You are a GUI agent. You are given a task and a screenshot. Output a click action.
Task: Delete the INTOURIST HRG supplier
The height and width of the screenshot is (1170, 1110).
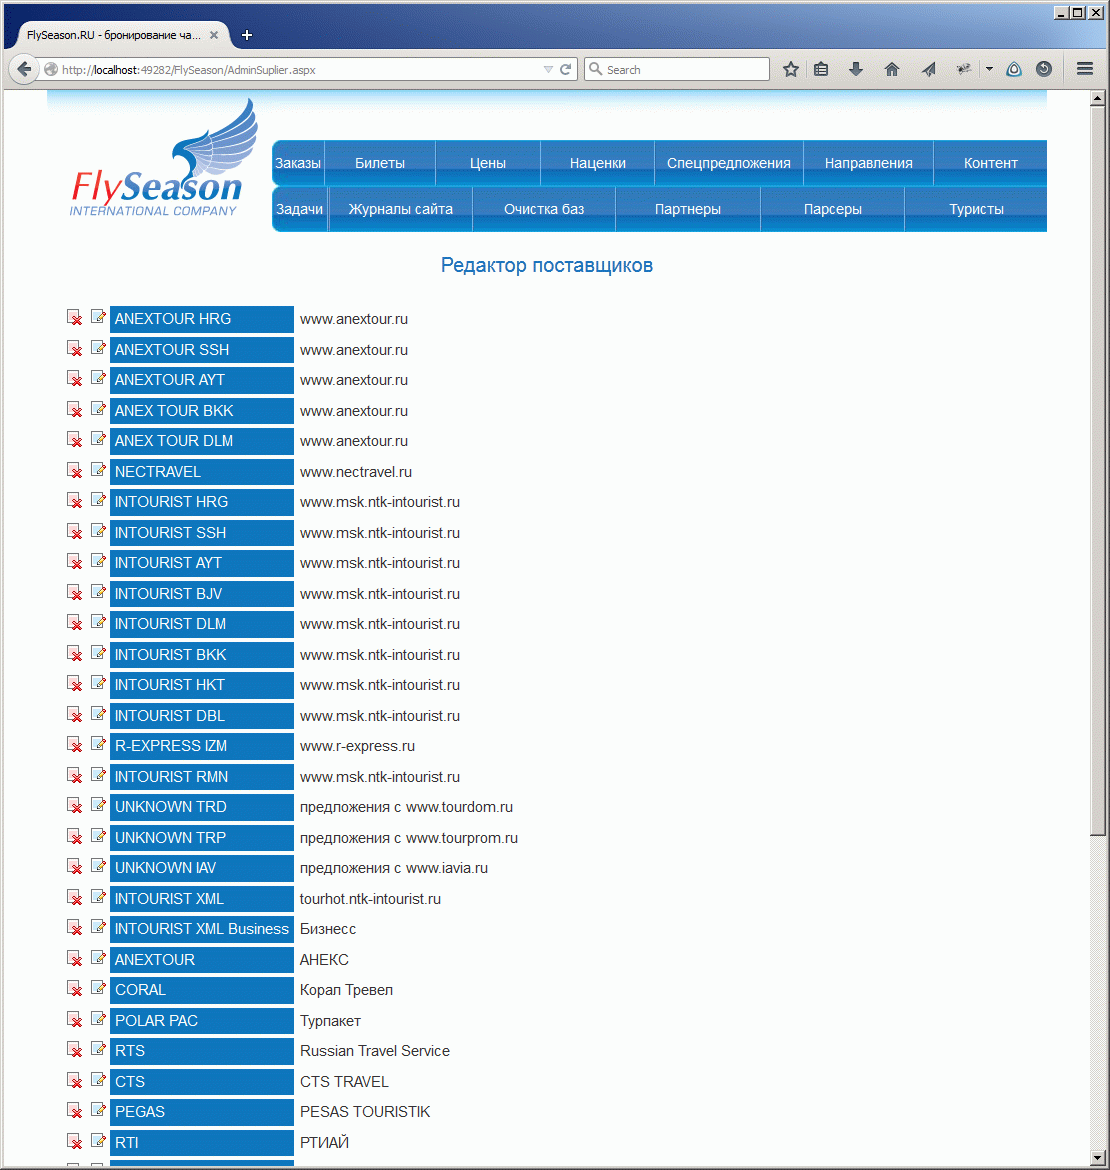tap(75, 501)
